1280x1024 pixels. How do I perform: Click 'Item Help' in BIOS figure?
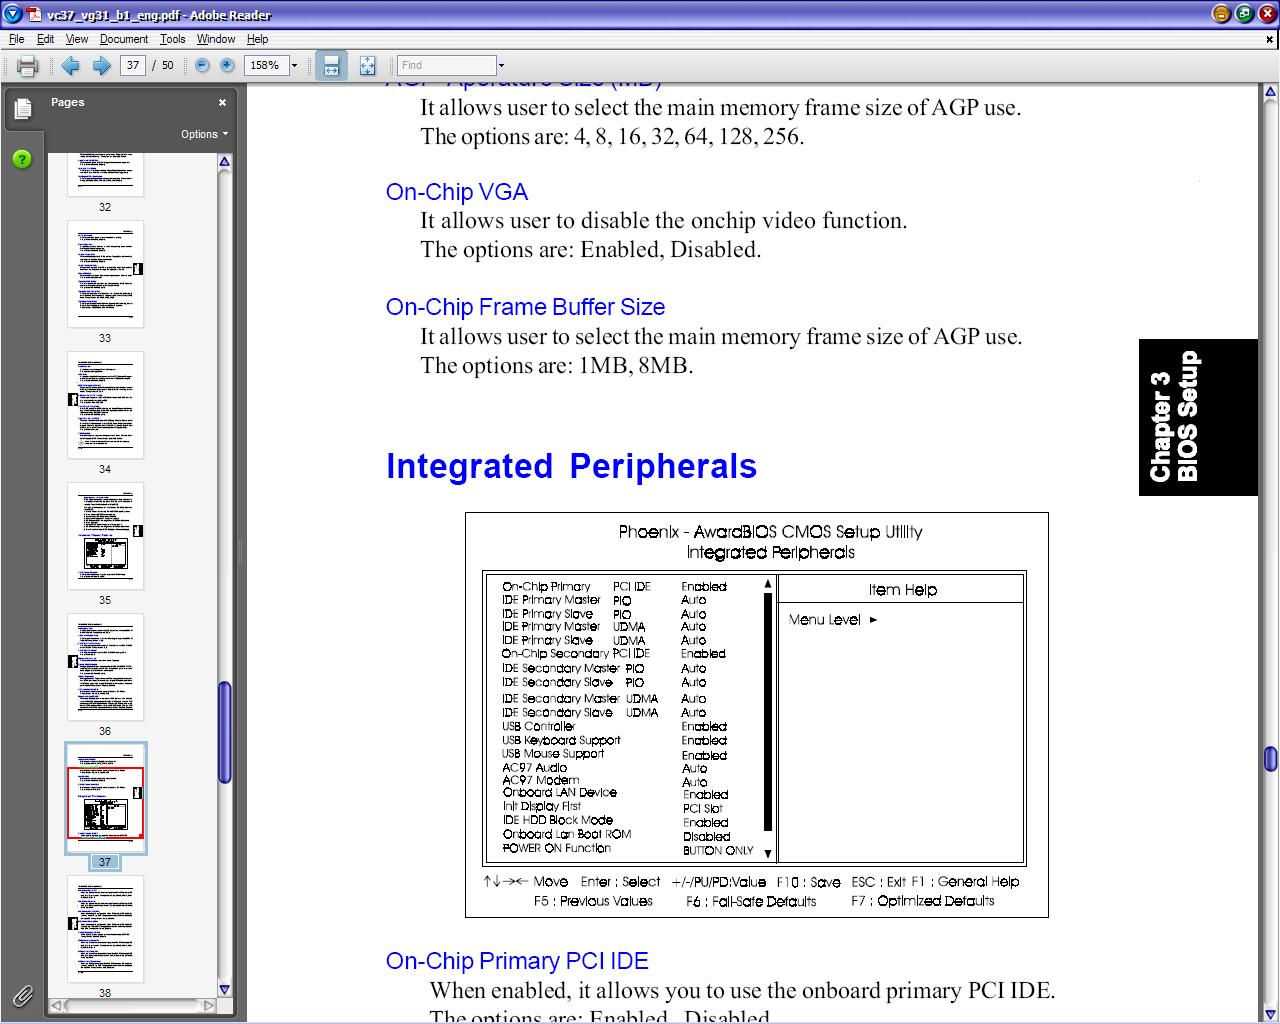902,590
